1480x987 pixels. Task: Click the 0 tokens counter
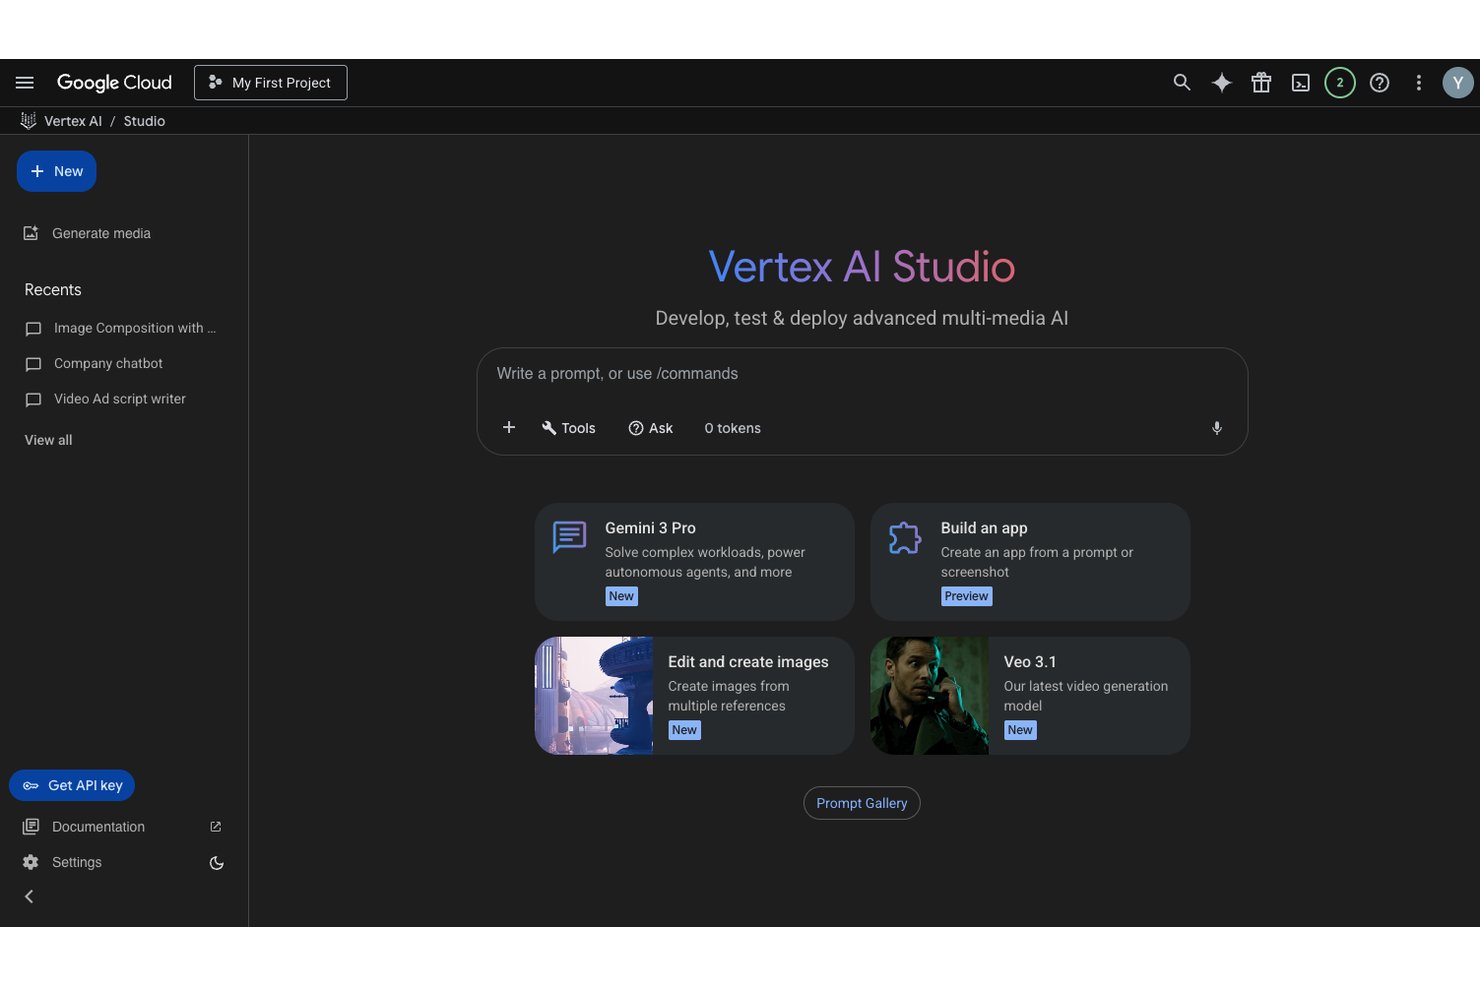coord(733,428)
